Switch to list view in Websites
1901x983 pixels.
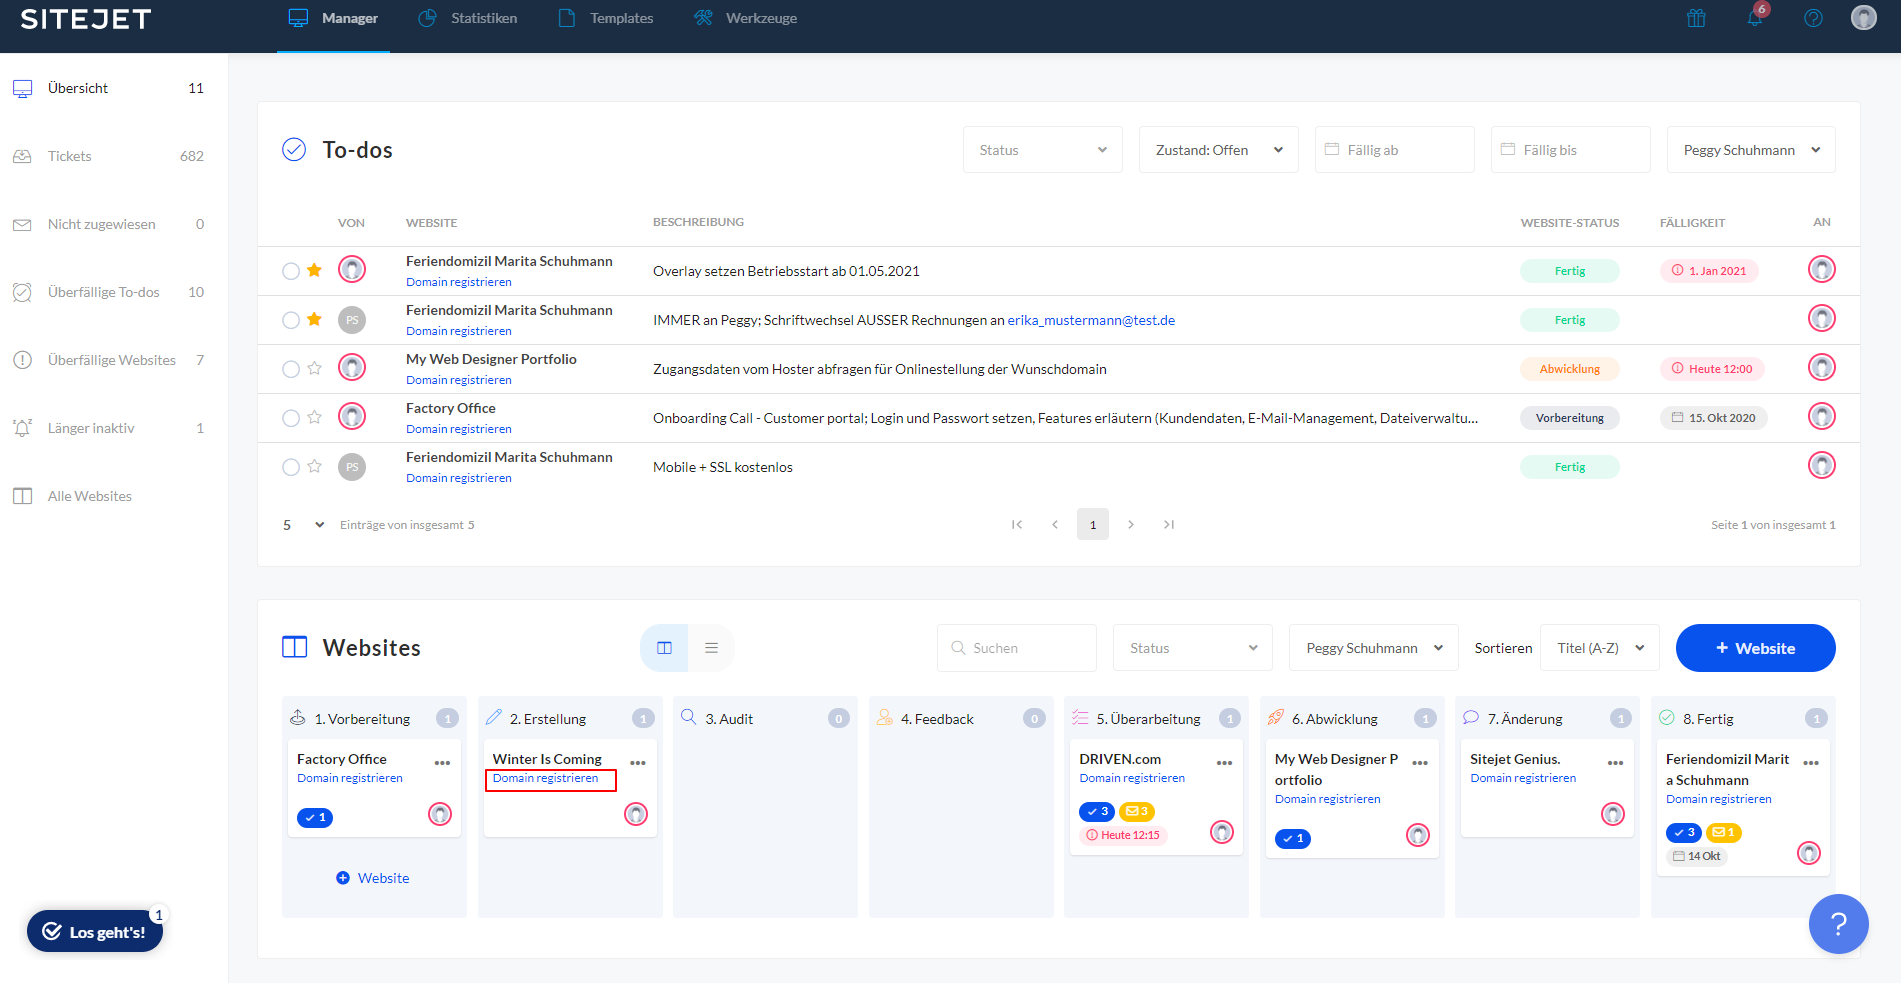pyautogui.click(x=711, y=648)
